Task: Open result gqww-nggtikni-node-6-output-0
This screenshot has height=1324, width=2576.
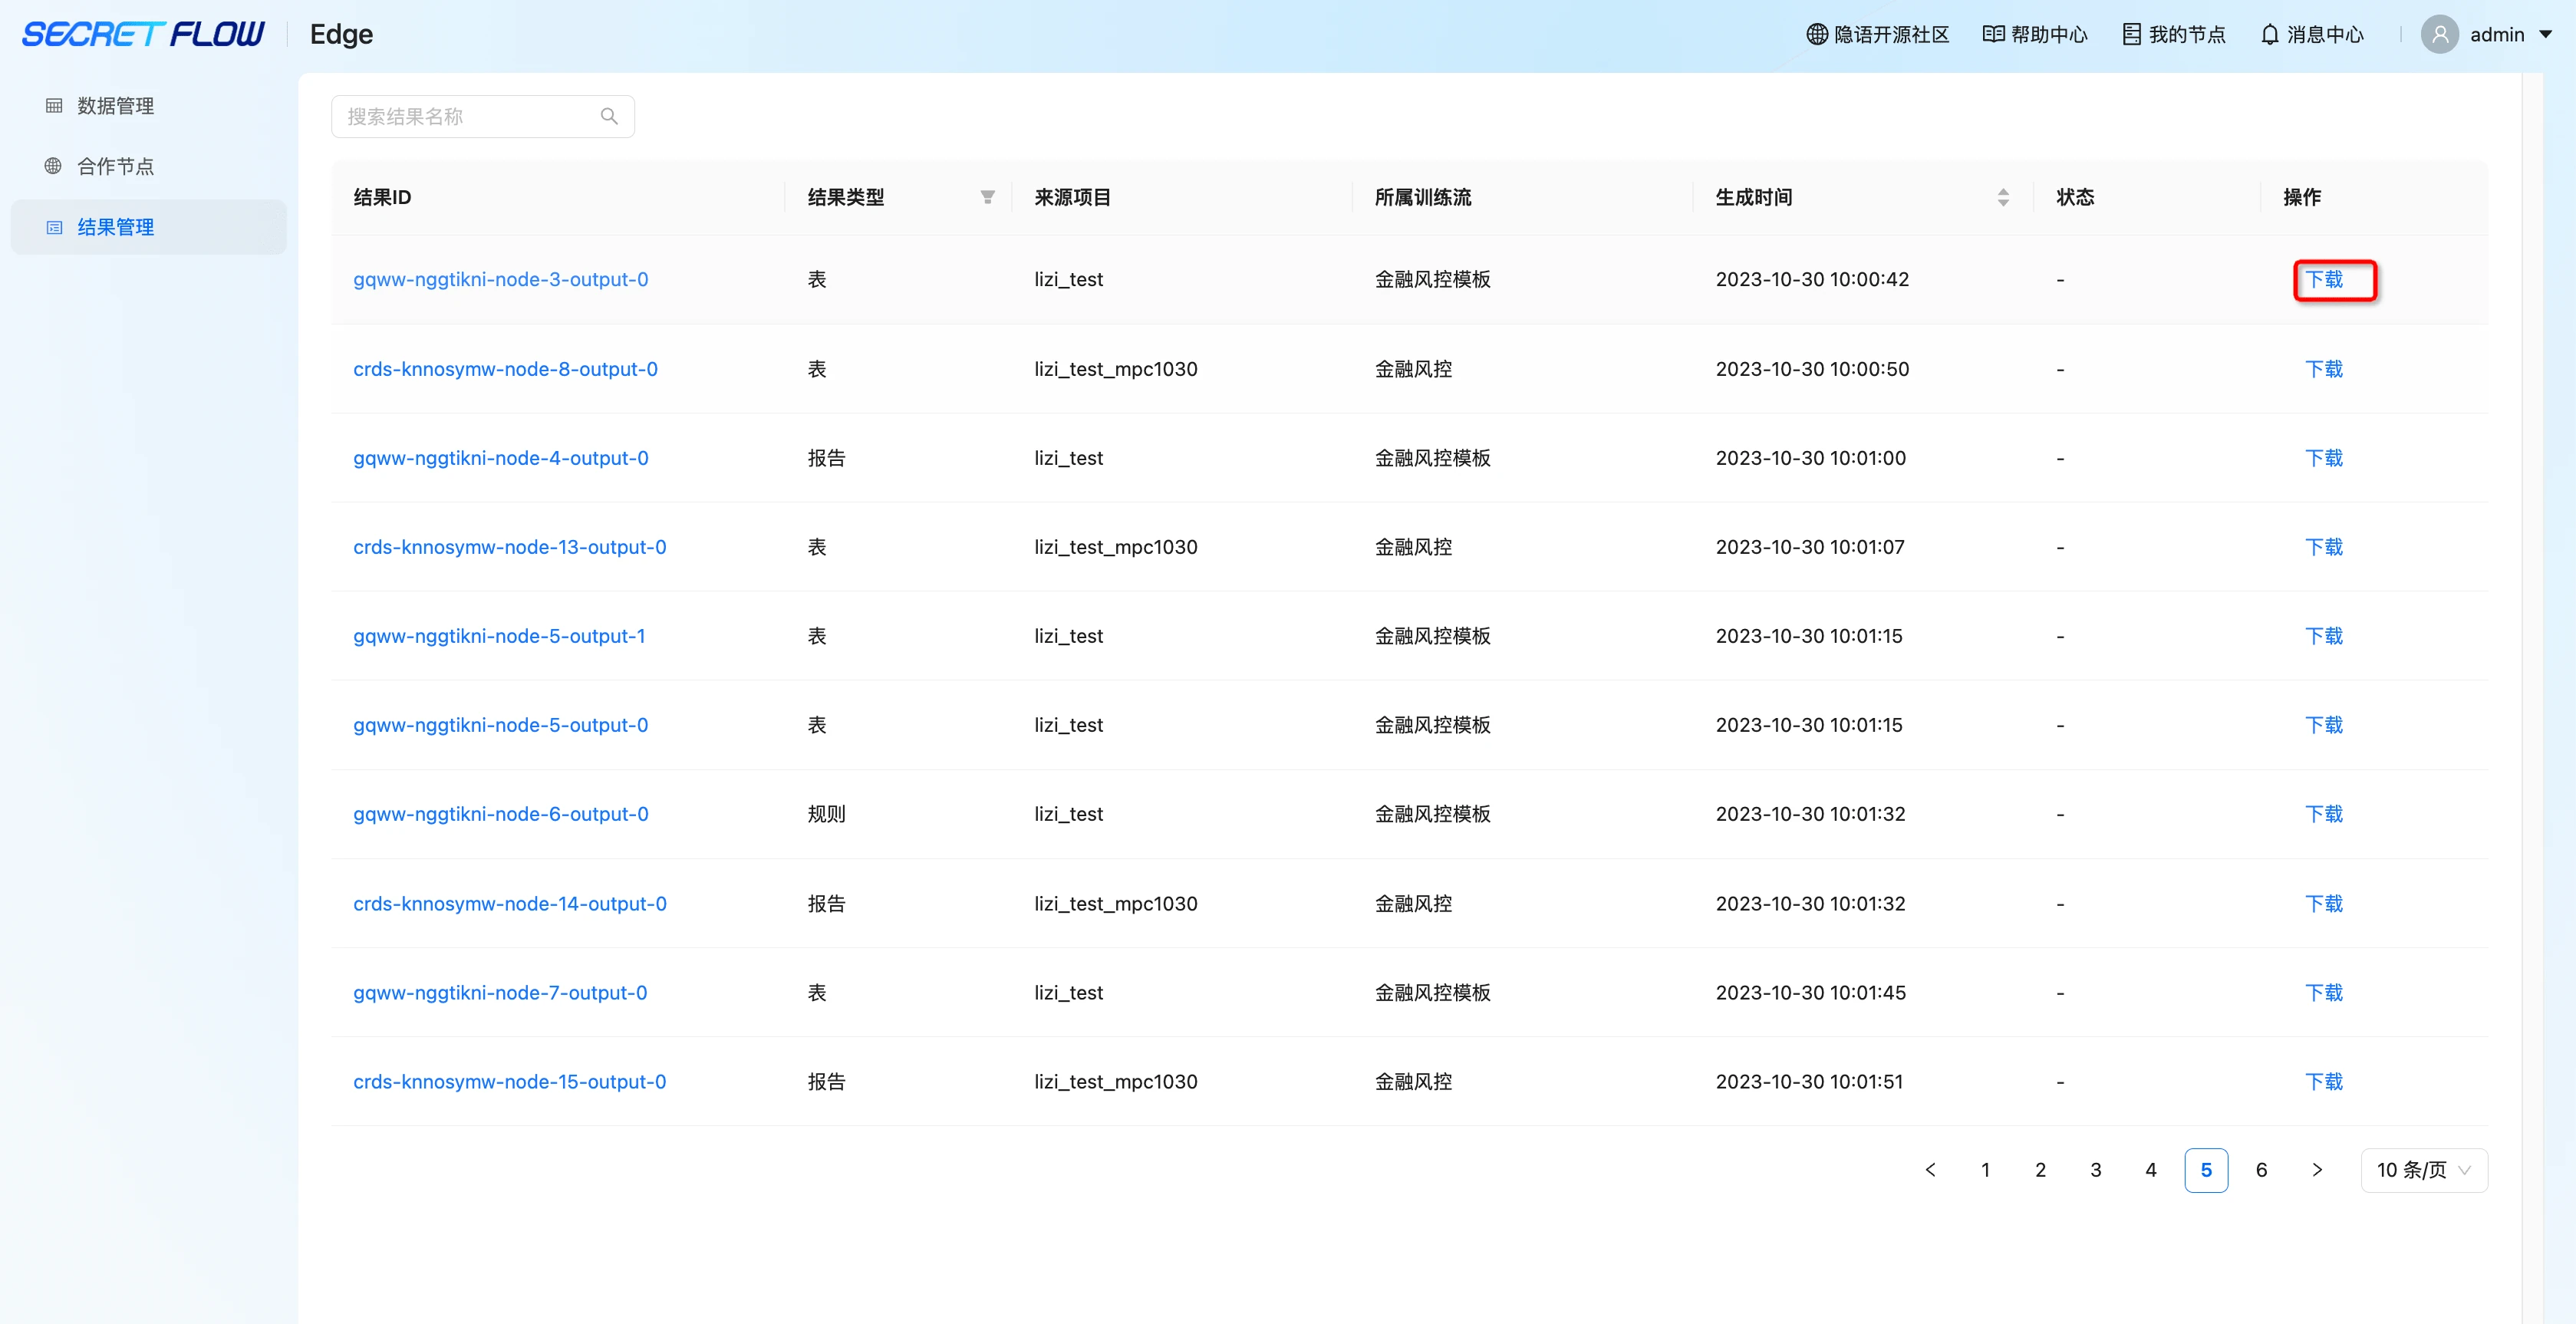Action: tap(500, 814)
